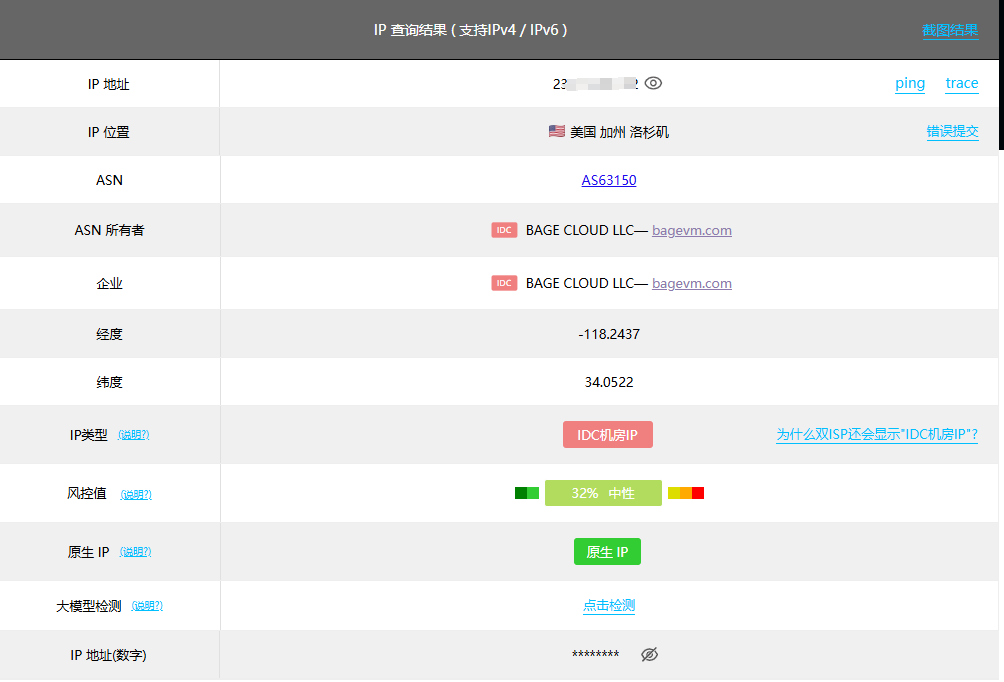This screenshot has width=1004, height=682.
Task: Open explanation link beside risk value
Action: [136, 494]
